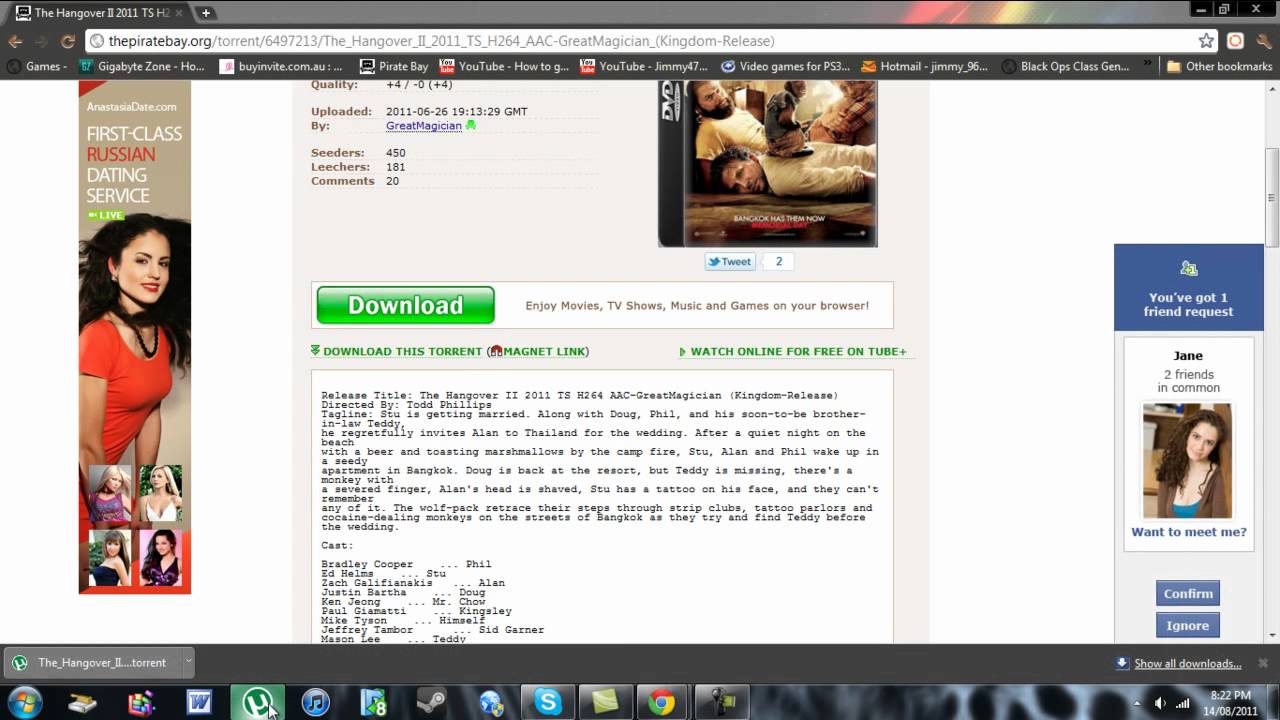This screenshot has height=720, width=1280.
Task: Click the volume speaker tray icon
Action: 1160,703
